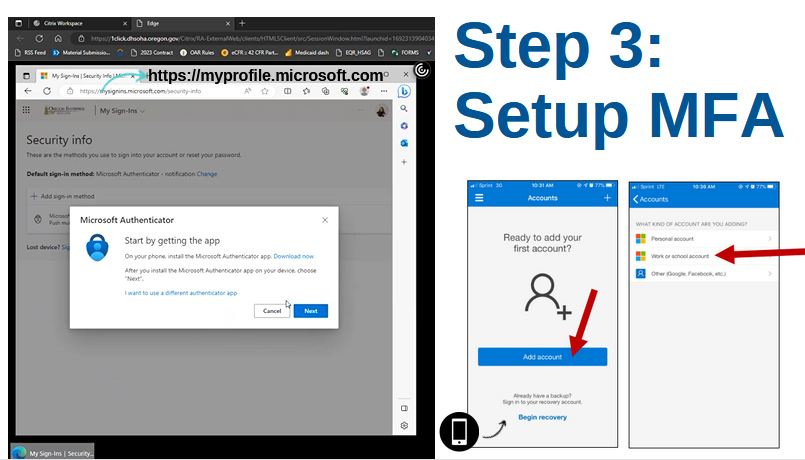Click the inner browser refresh icon

(x=46, y=91)
